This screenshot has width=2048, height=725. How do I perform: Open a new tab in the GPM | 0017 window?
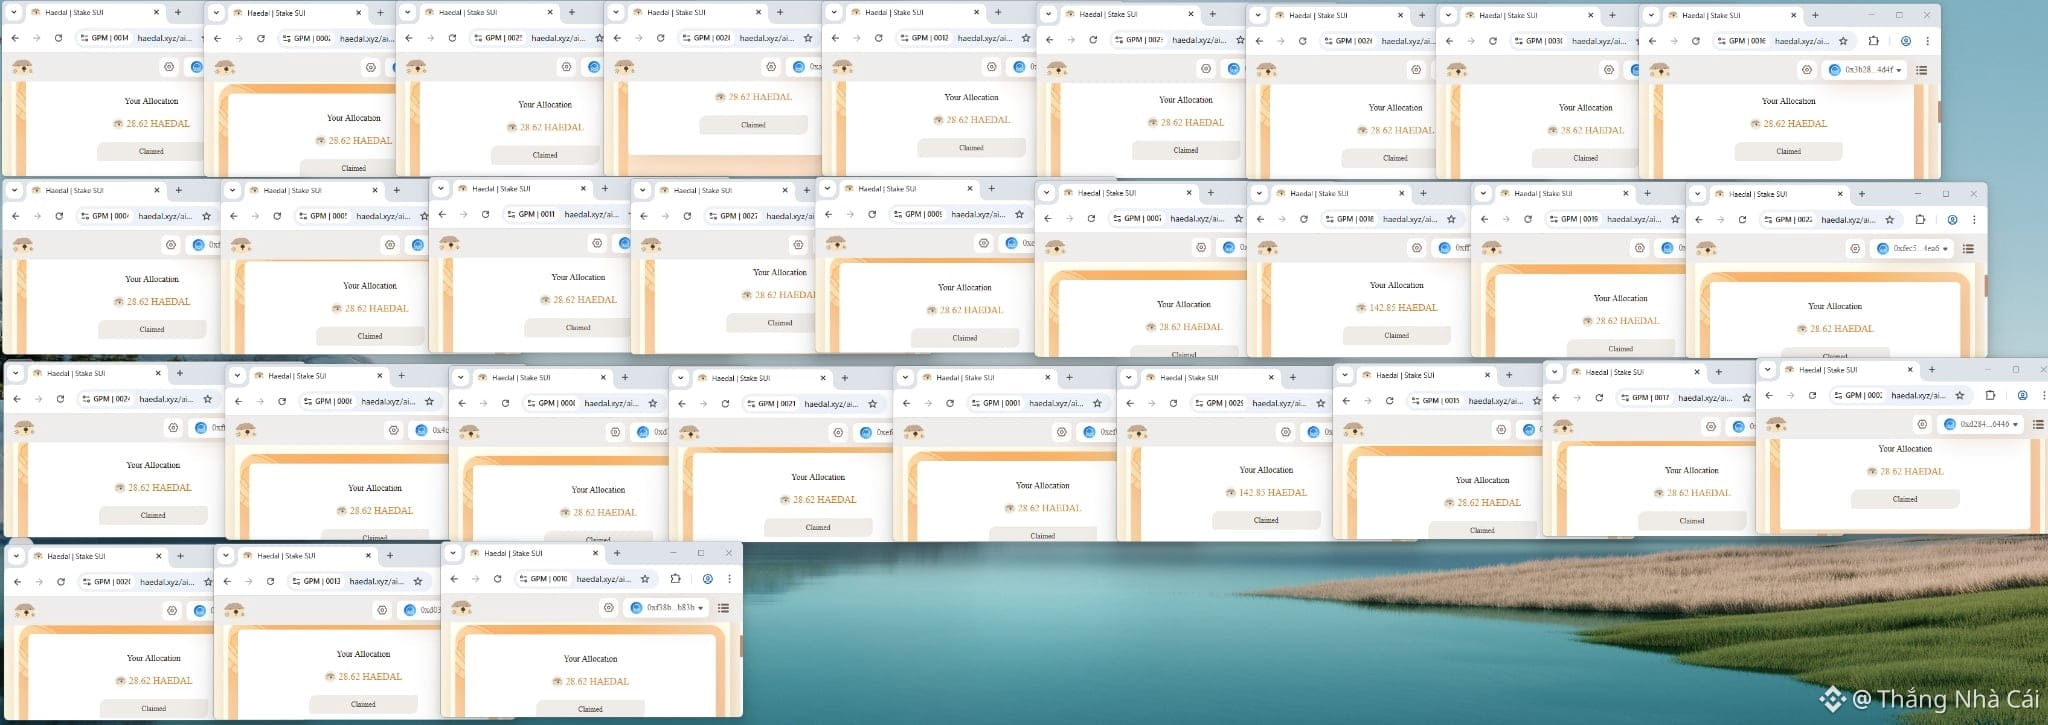pyautogui.click(x=1719, y=372)
